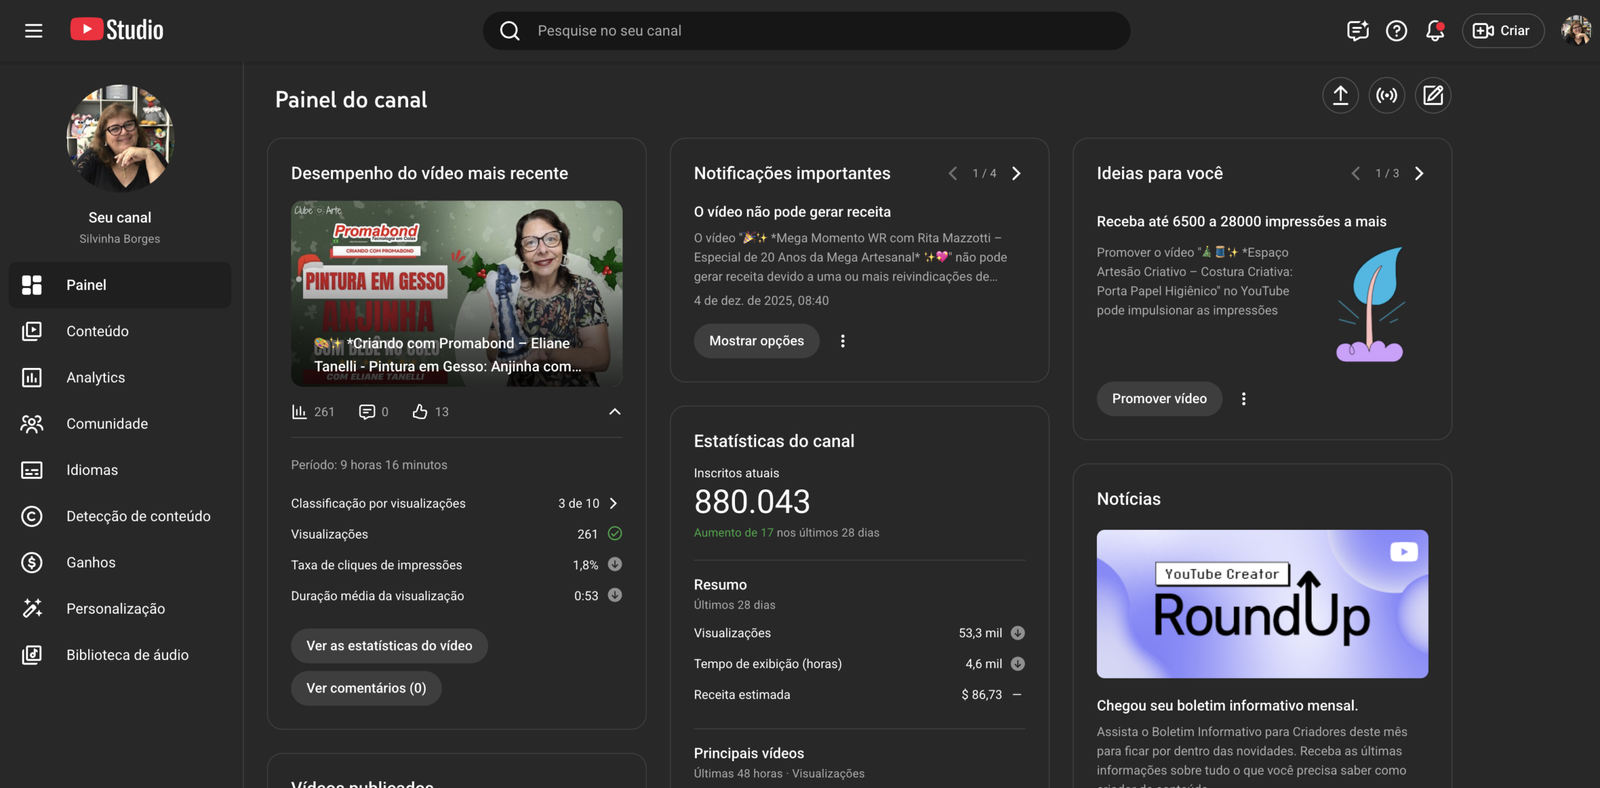Click the Promover vídeo button

[x=1159, y=399]
